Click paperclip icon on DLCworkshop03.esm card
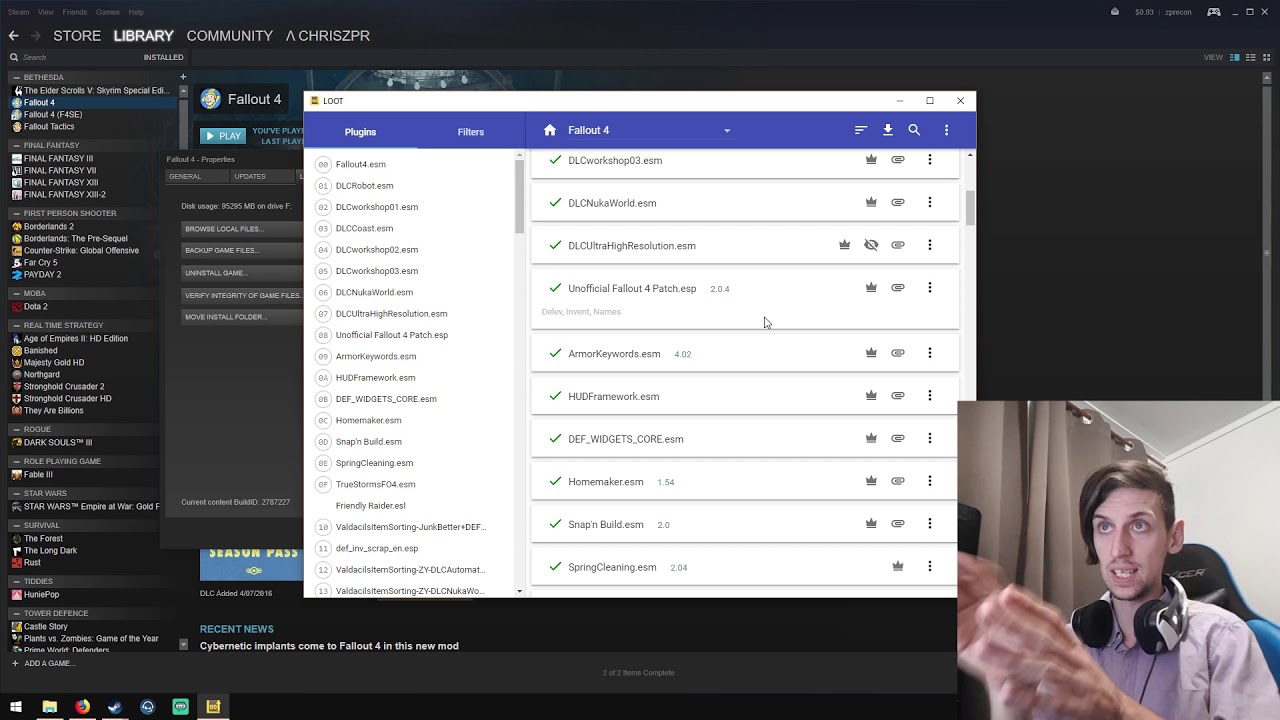Viewport: 1280px width, 720px height. pos(898,160)
